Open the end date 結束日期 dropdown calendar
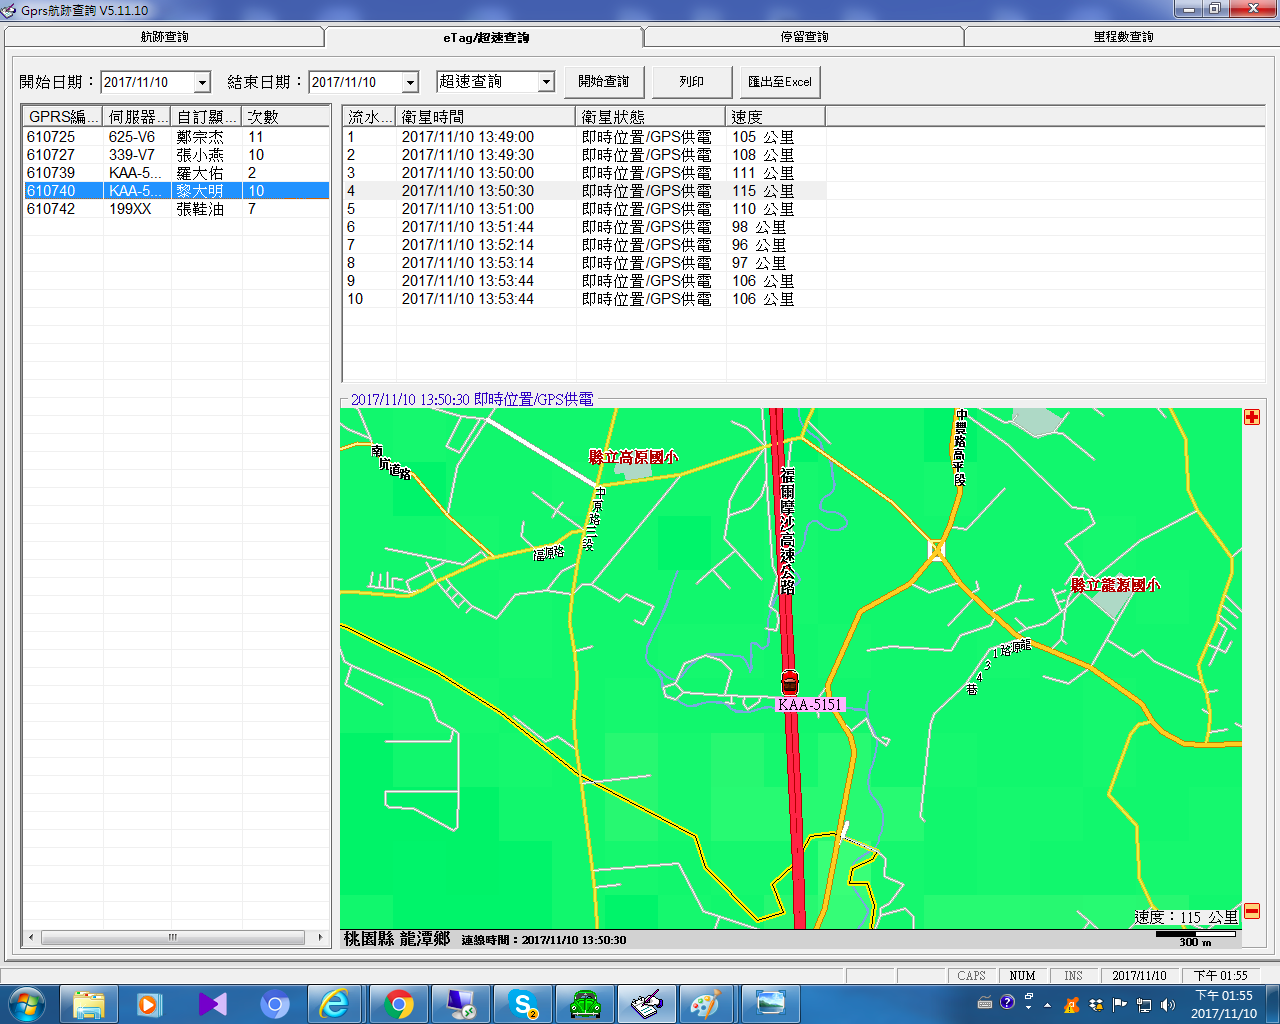Viewport: 1280px width, 1024px height. 410,82
